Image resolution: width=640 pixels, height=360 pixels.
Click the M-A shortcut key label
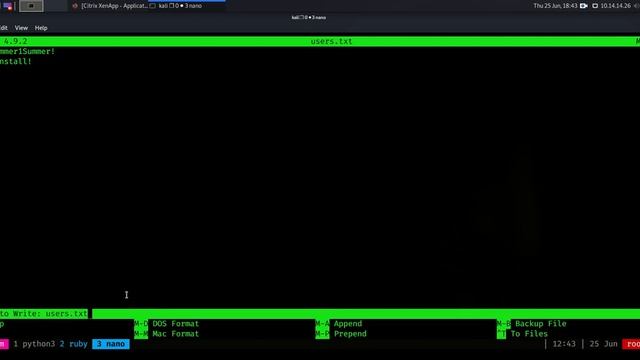(322, 324)
